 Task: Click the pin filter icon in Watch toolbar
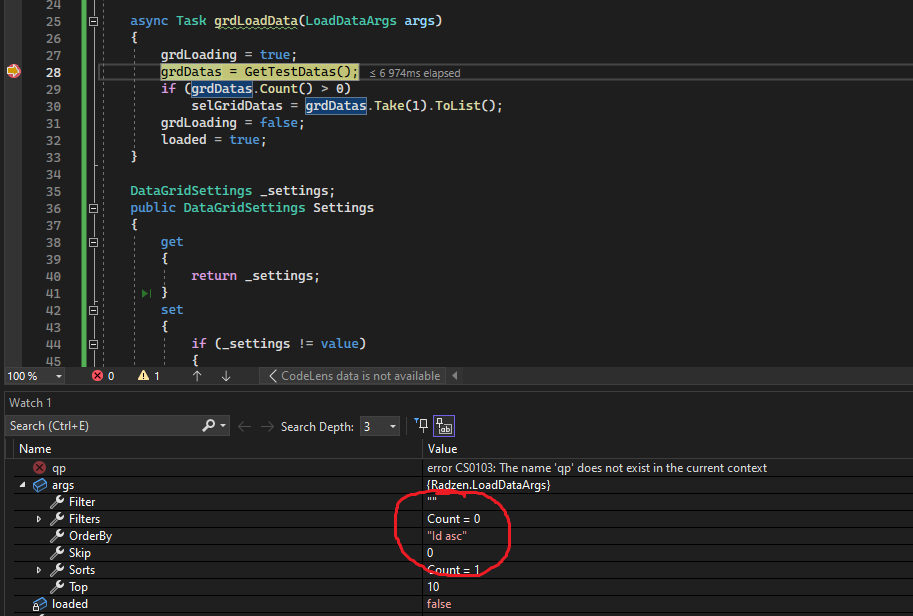click(421, 426)
